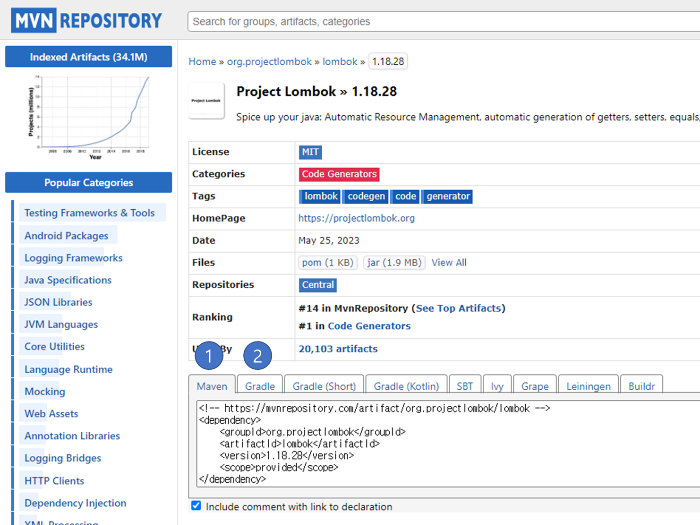Open Core Utilities category

click(x=54, y=346)
